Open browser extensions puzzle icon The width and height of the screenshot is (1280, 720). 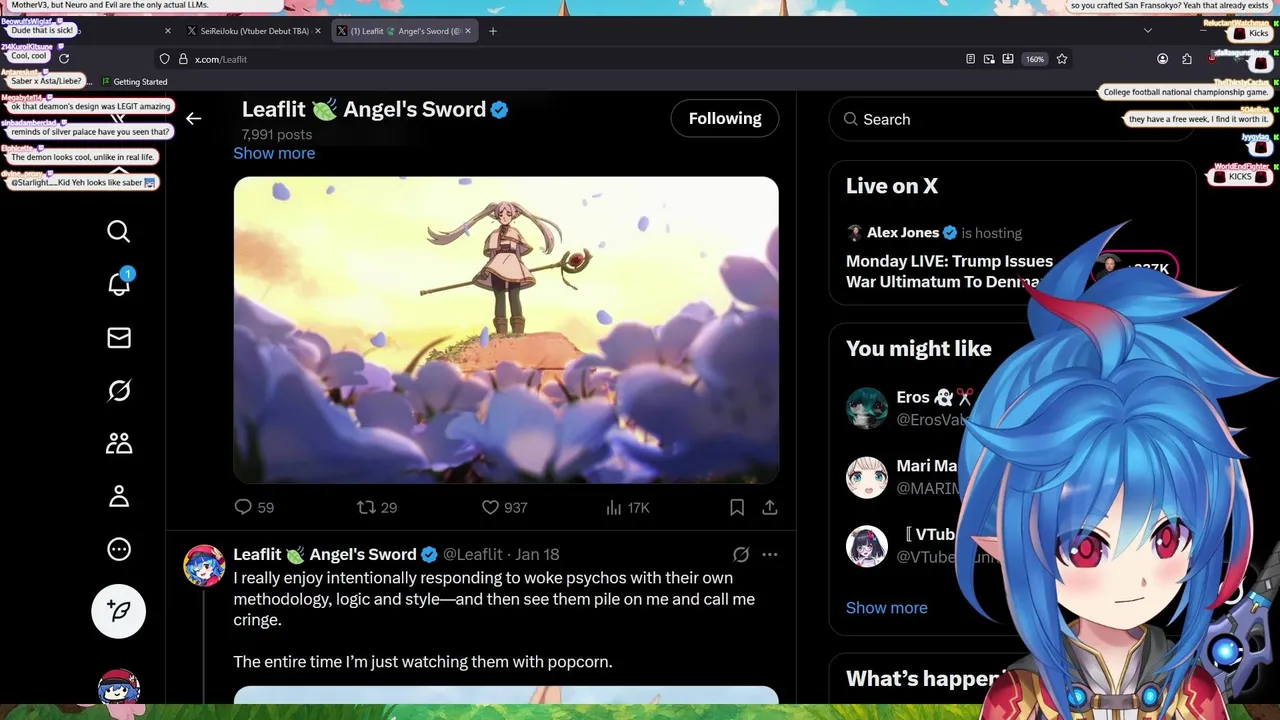1187,59
